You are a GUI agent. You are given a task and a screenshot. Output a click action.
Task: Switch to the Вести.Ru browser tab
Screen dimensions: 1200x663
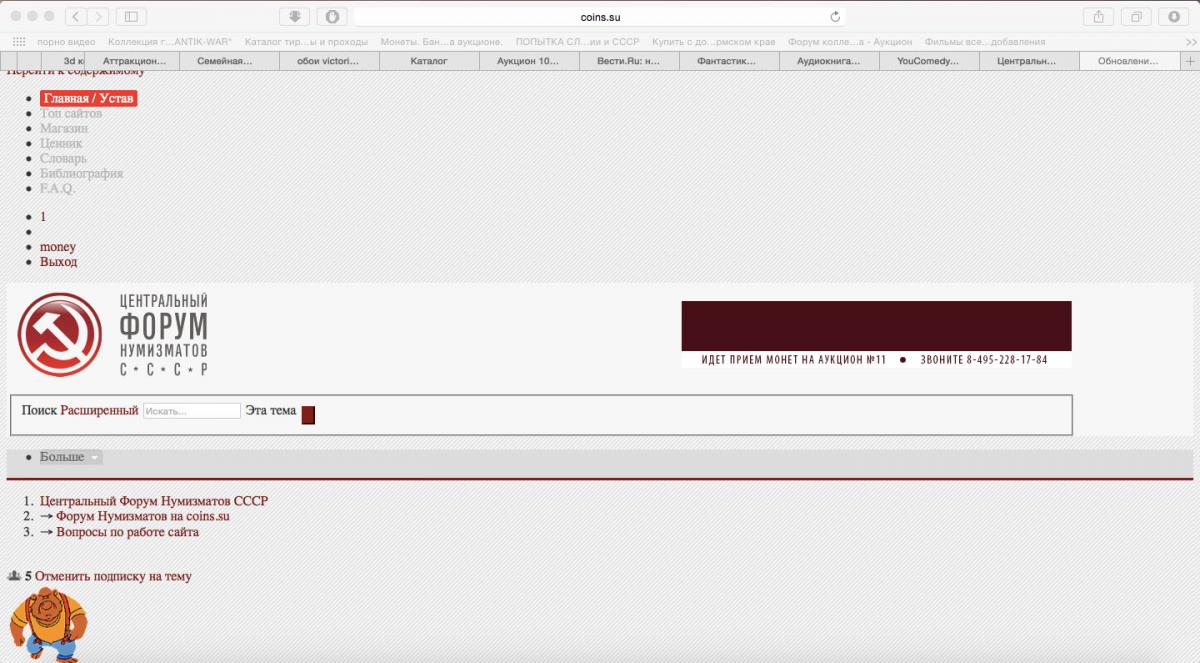tap(629, 61)
